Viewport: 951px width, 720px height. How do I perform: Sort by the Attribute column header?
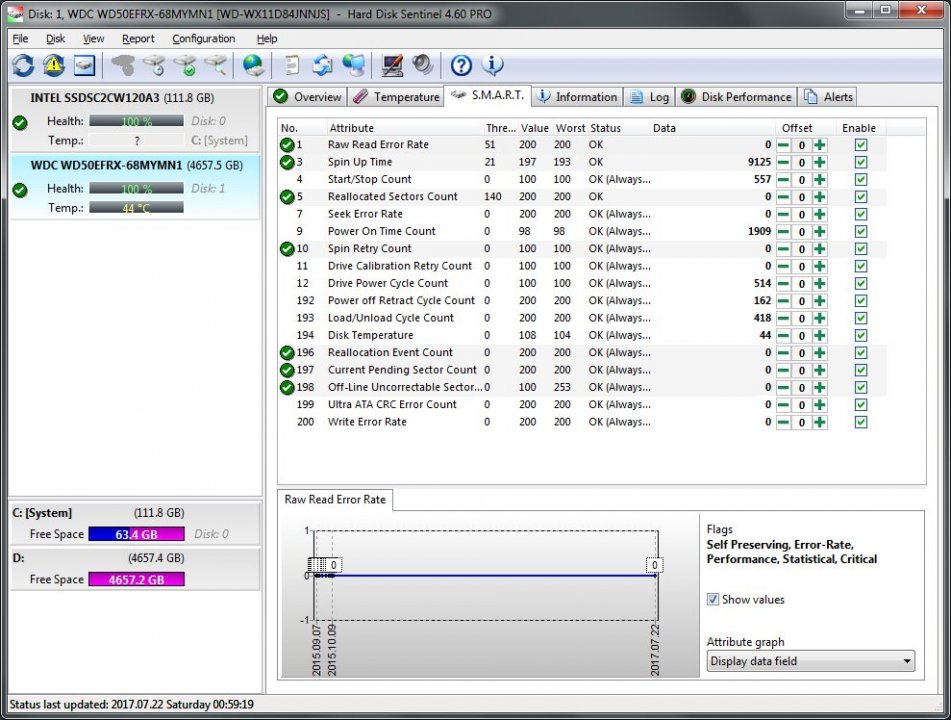click(x=403, y=128)
